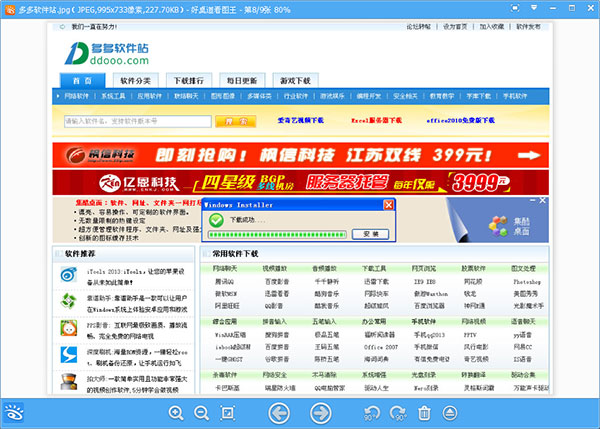Rotate the image 90° clockwise

(x=398, y=413)
